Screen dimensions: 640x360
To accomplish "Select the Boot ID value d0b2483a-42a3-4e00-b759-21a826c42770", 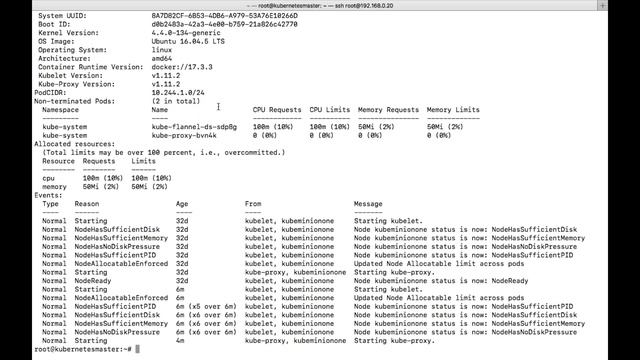I will [224, 24].
